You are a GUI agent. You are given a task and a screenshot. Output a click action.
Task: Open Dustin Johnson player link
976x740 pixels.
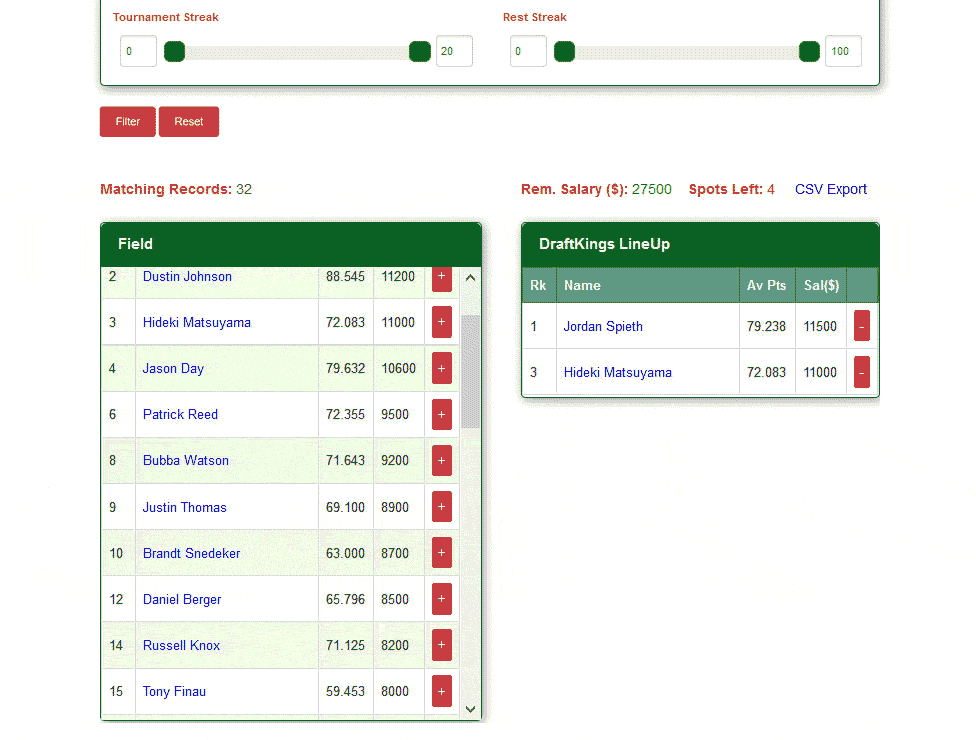(x=187, y=276)
